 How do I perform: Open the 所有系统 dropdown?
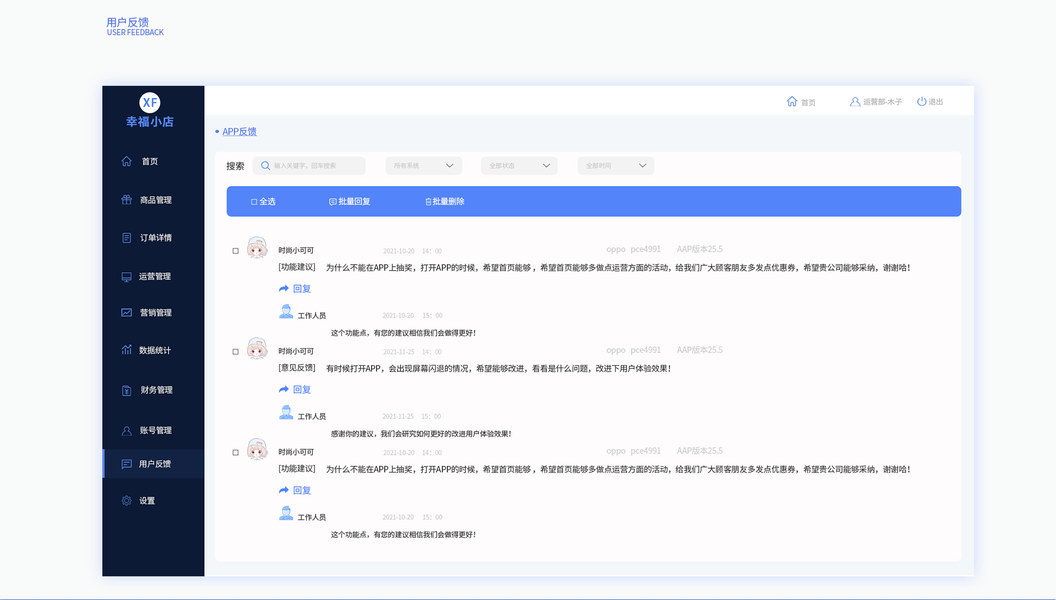[x=424, y=166]
